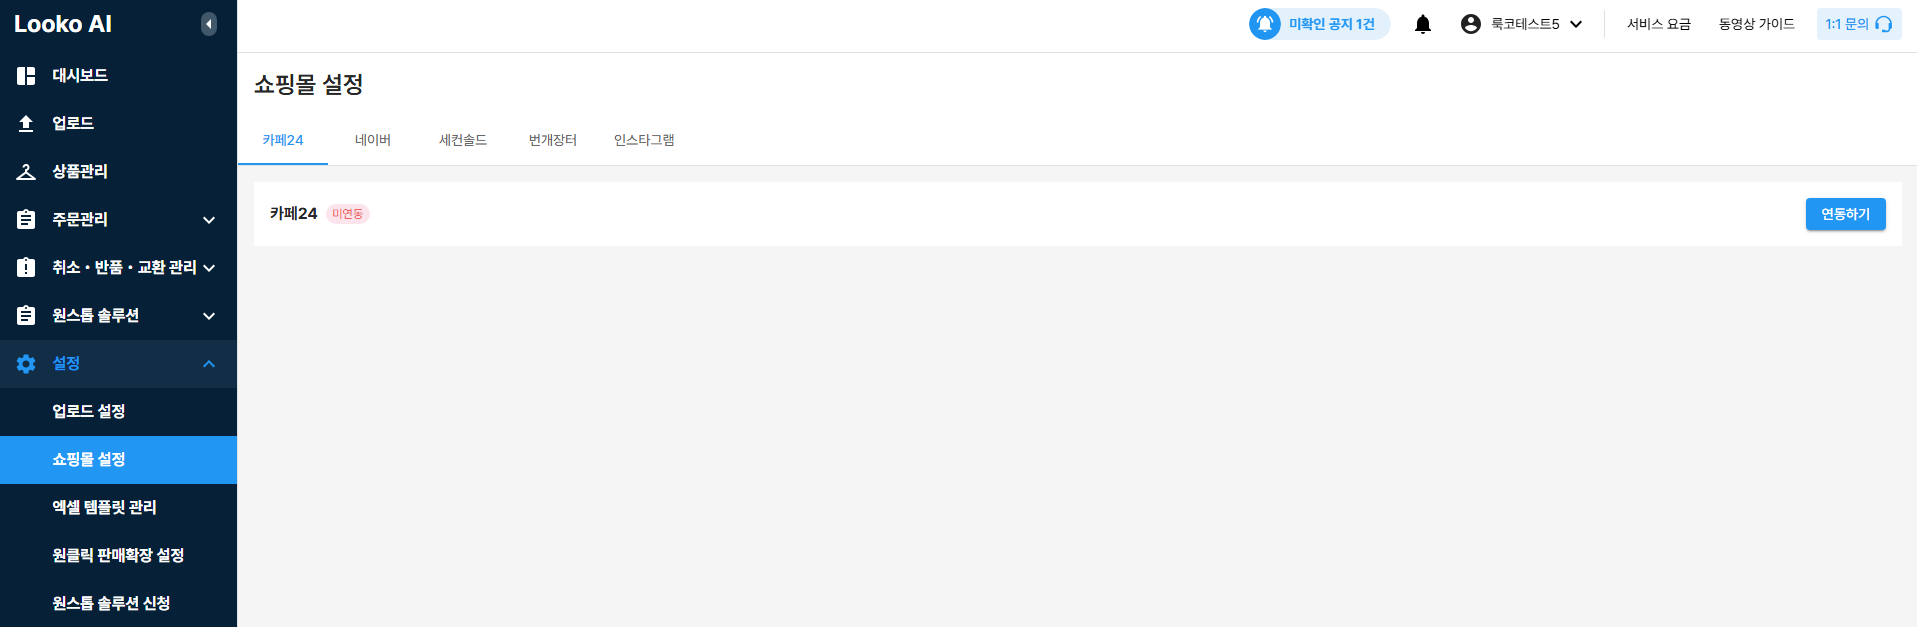Open the notifications bell icon
1917x627 pixels.
click(1422, 24)
